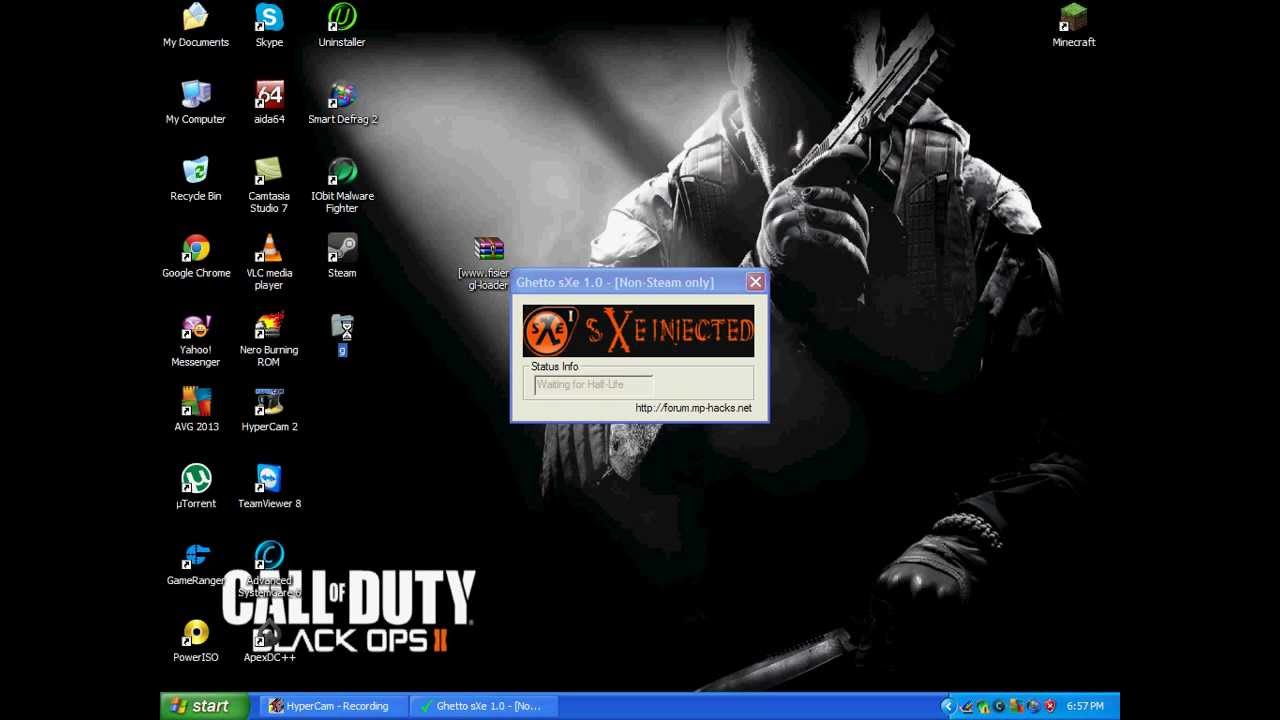1280x720 pixels.
Task: Activate the Ghetto sXe 1.0 taskbar button
Action: click(483, 706)
